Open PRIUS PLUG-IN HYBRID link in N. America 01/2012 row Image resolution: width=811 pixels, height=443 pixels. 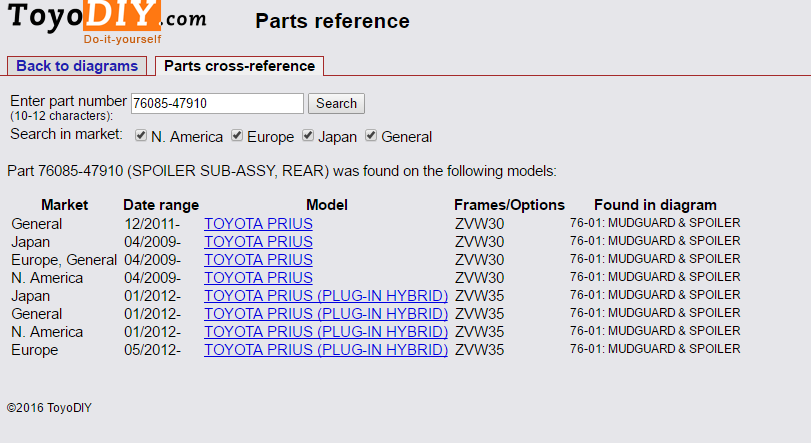click(x=326, y=332)
